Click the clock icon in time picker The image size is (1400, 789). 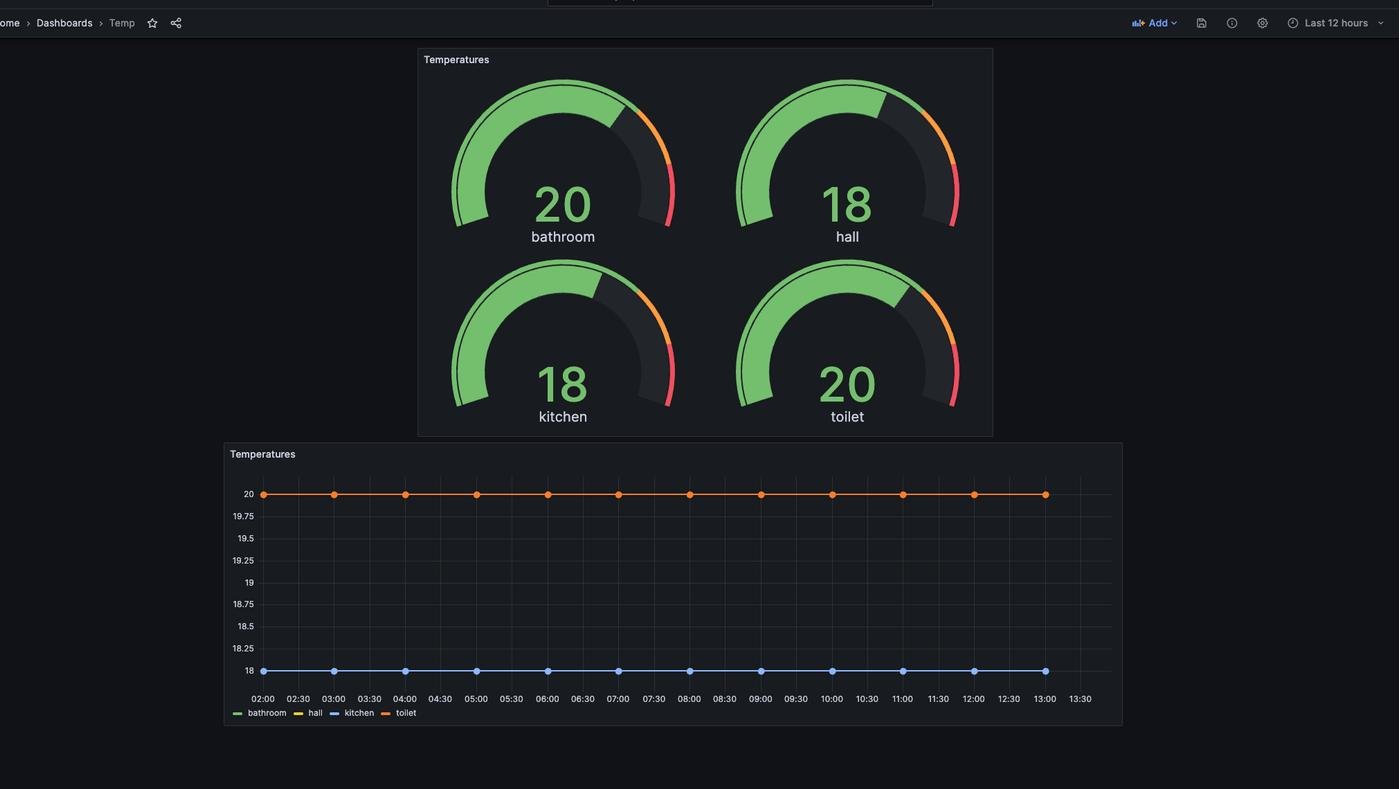[1293, 23]
